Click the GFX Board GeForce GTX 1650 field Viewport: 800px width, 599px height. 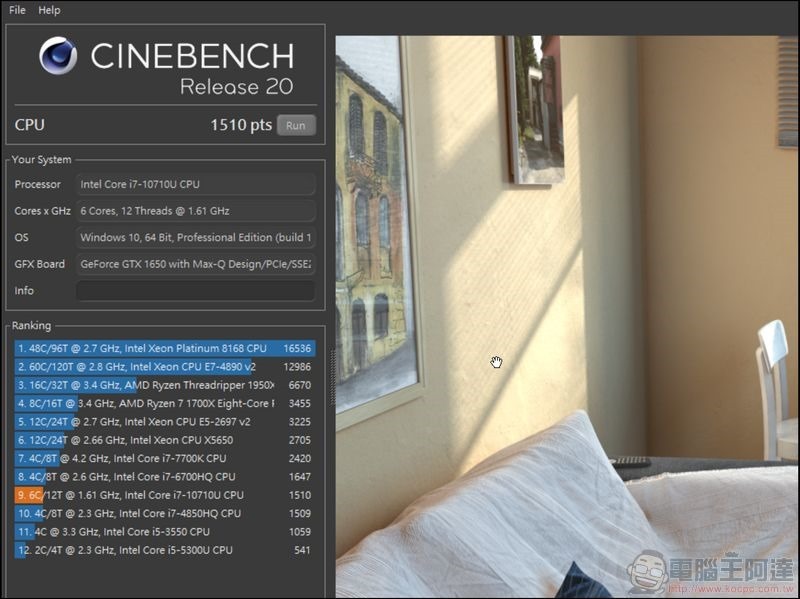pyautogui.click(x=196, y=264)
